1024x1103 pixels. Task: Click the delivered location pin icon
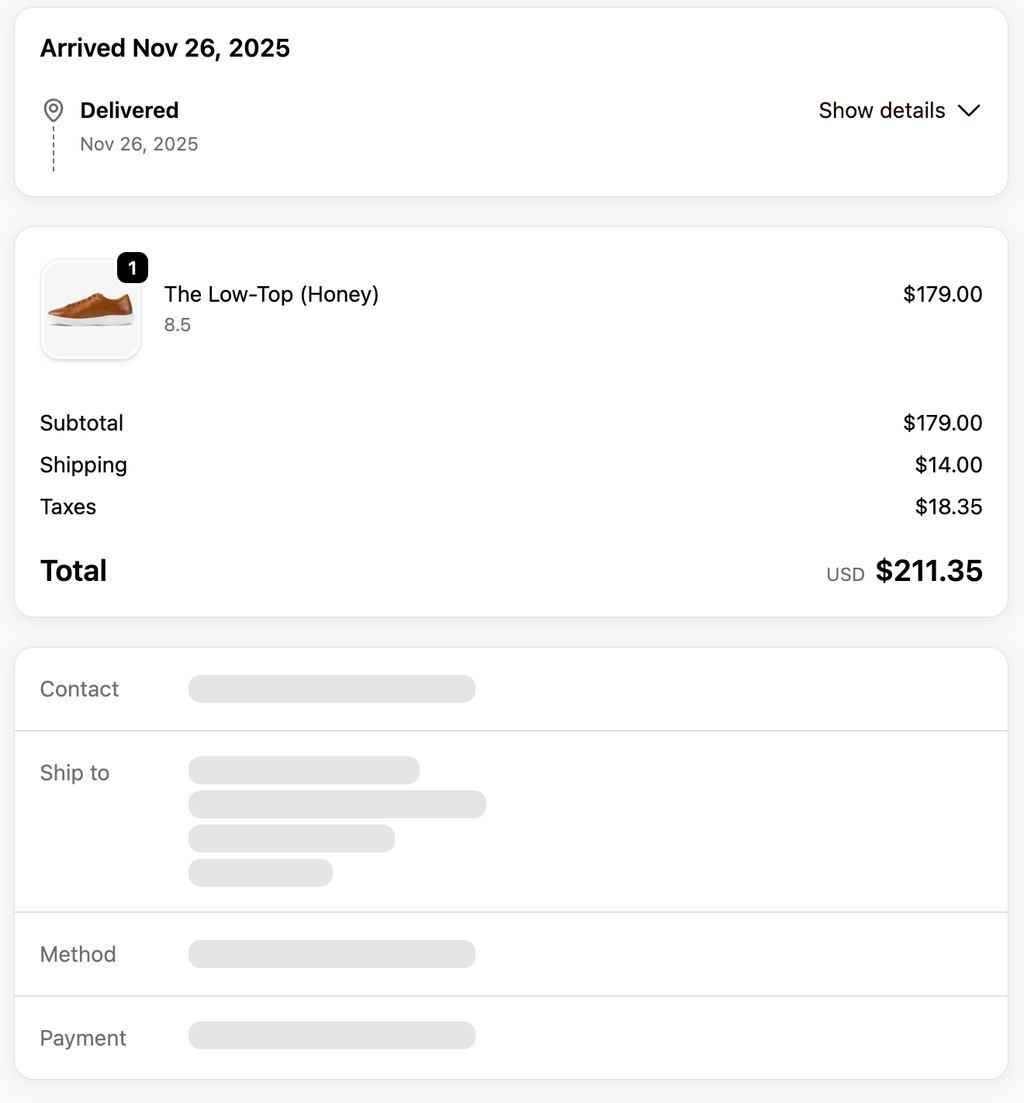click(x=53, y=110)
